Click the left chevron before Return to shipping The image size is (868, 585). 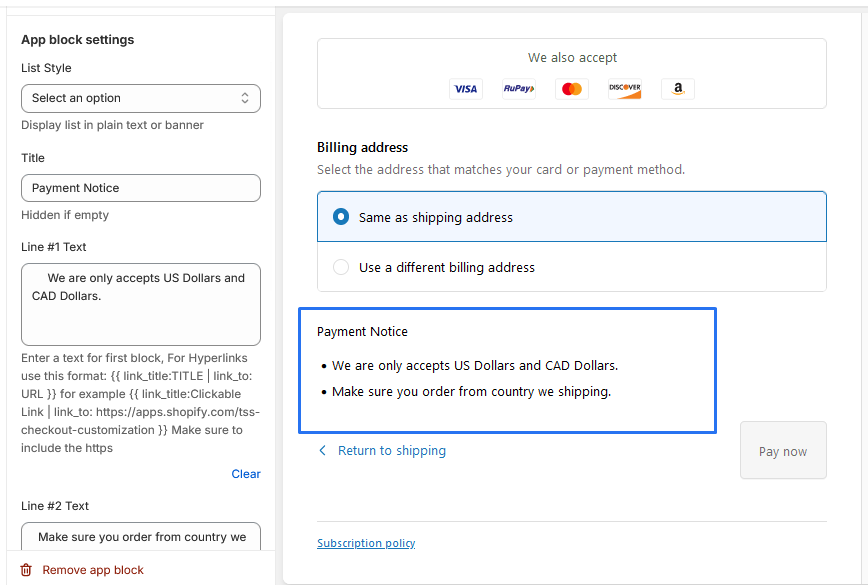(x=323, y=451)
